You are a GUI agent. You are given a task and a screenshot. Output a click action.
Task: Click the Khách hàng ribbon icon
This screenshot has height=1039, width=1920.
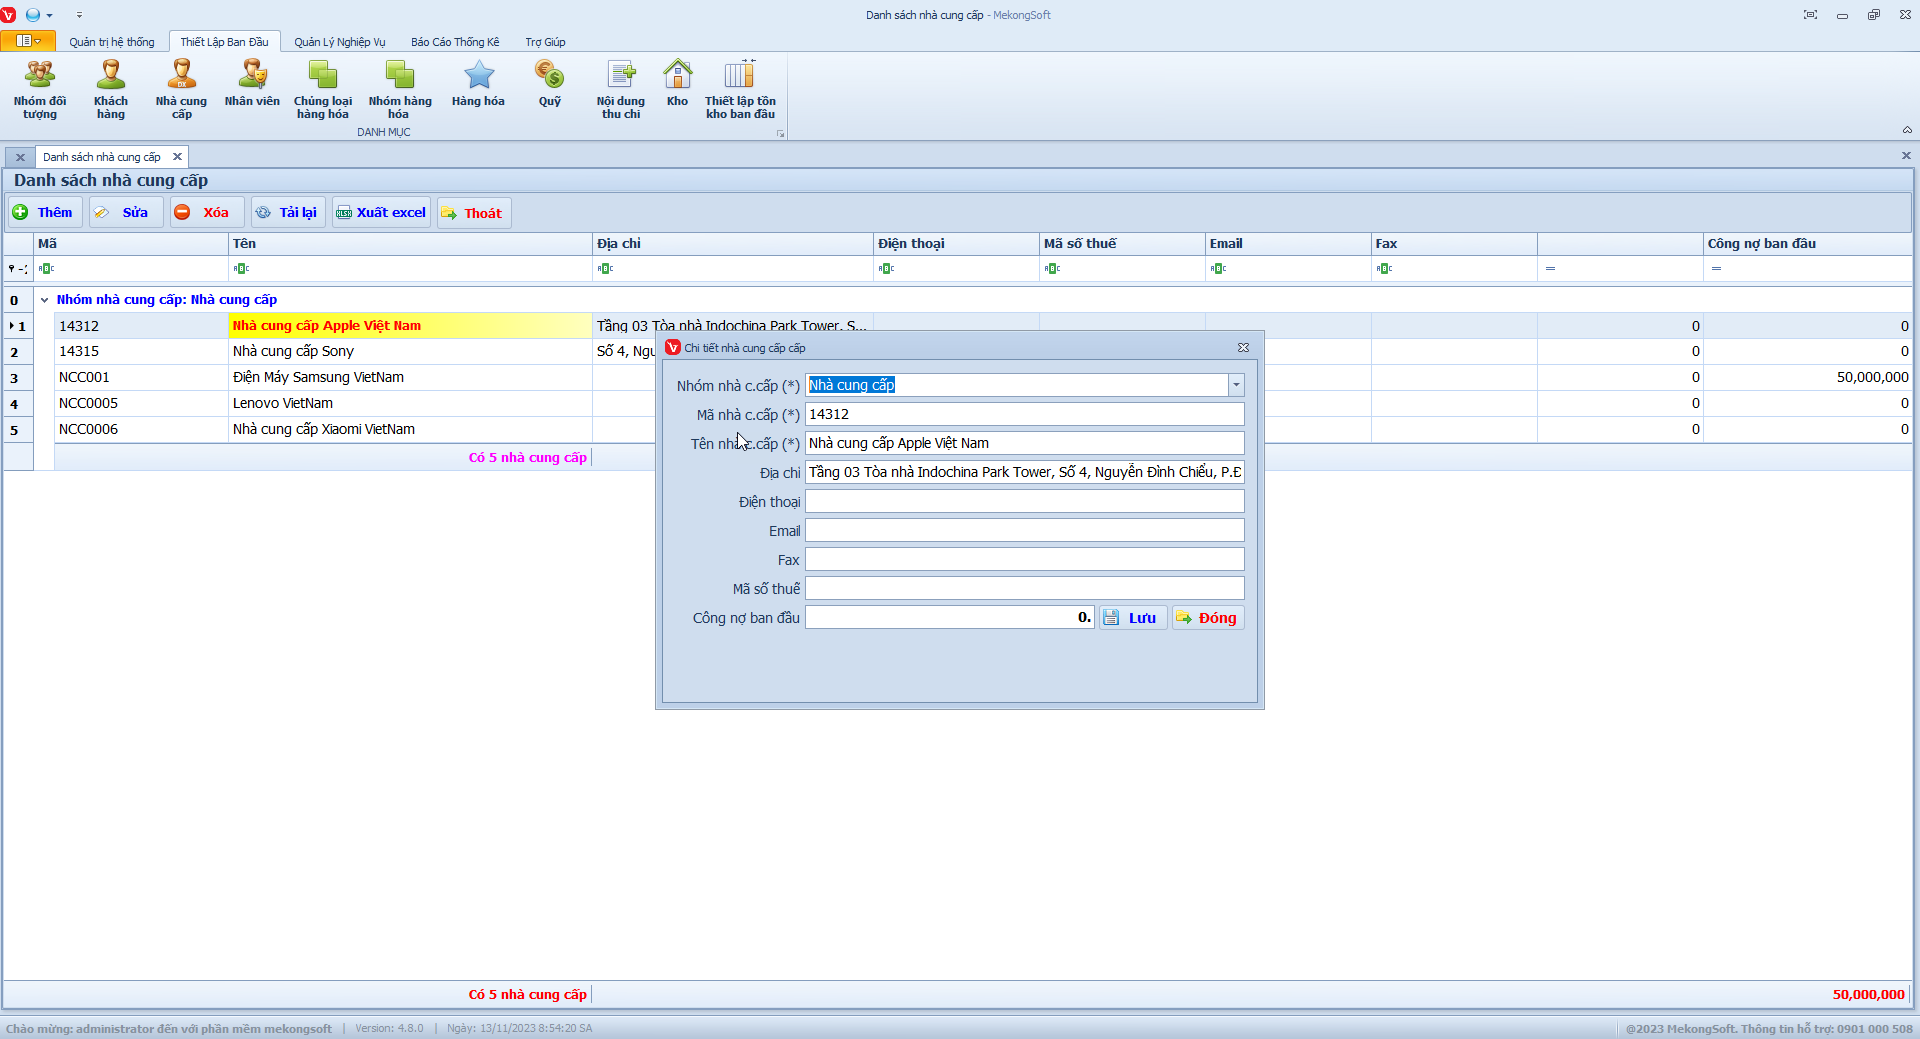(x=111, y=89)
